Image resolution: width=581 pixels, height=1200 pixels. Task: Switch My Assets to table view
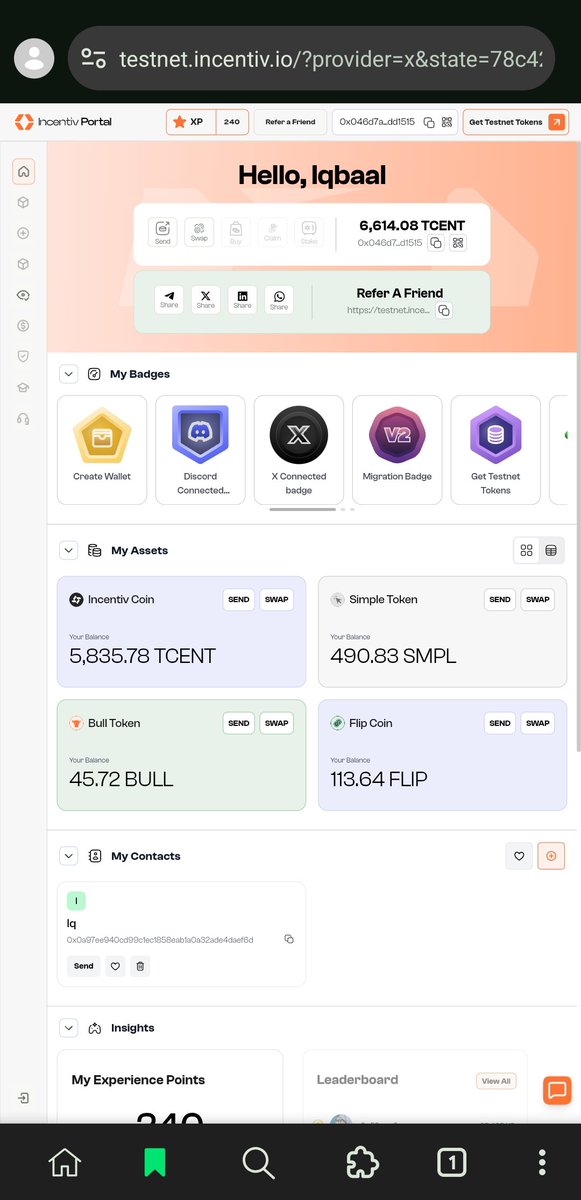point(551,550)
